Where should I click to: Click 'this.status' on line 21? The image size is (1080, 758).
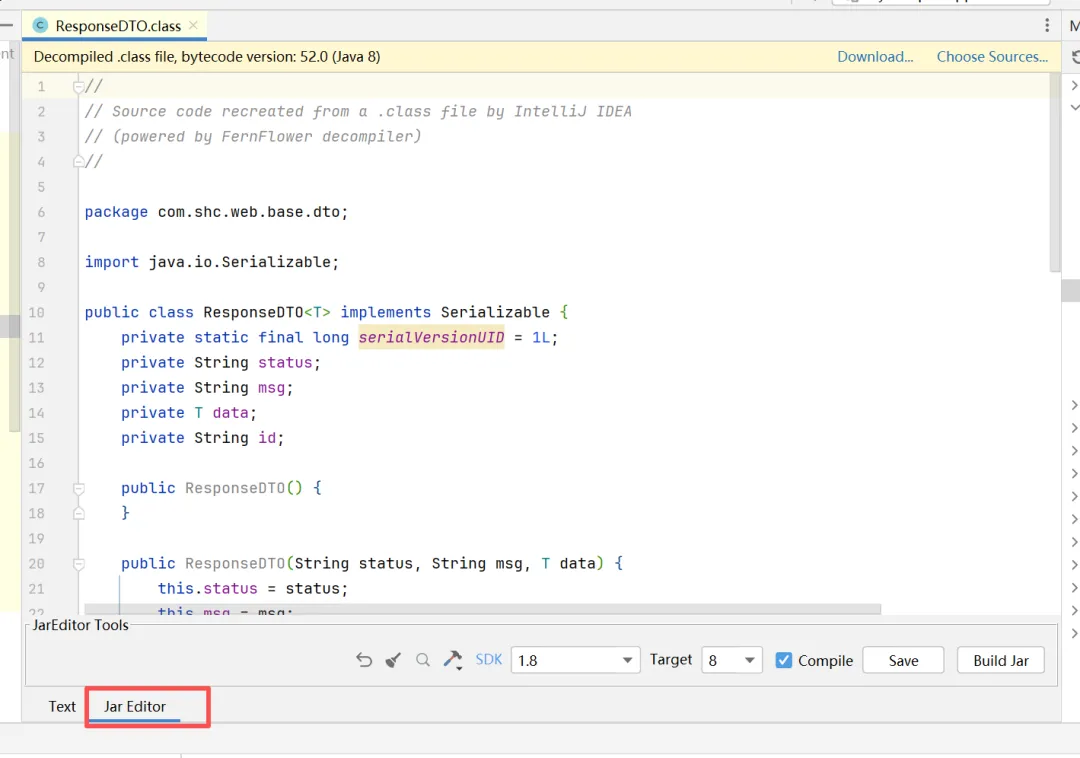207,589
